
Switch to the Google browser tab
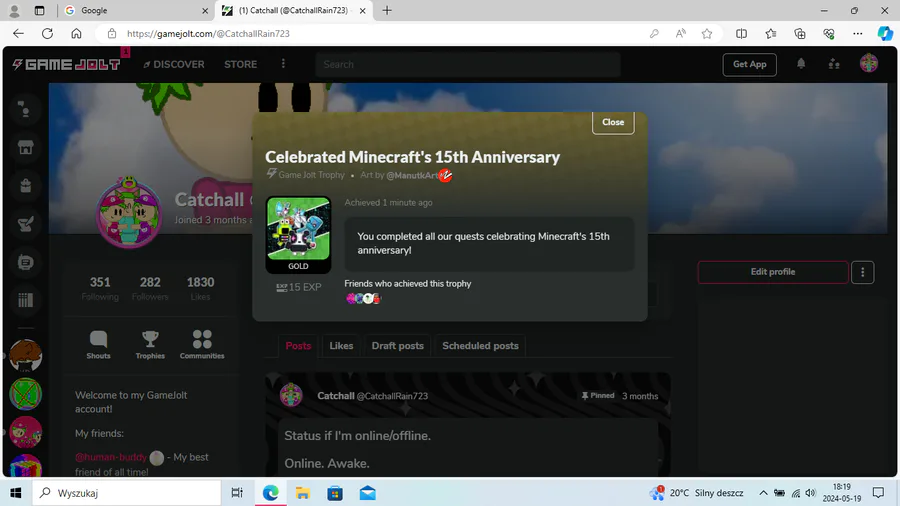(x=135, y=10)
